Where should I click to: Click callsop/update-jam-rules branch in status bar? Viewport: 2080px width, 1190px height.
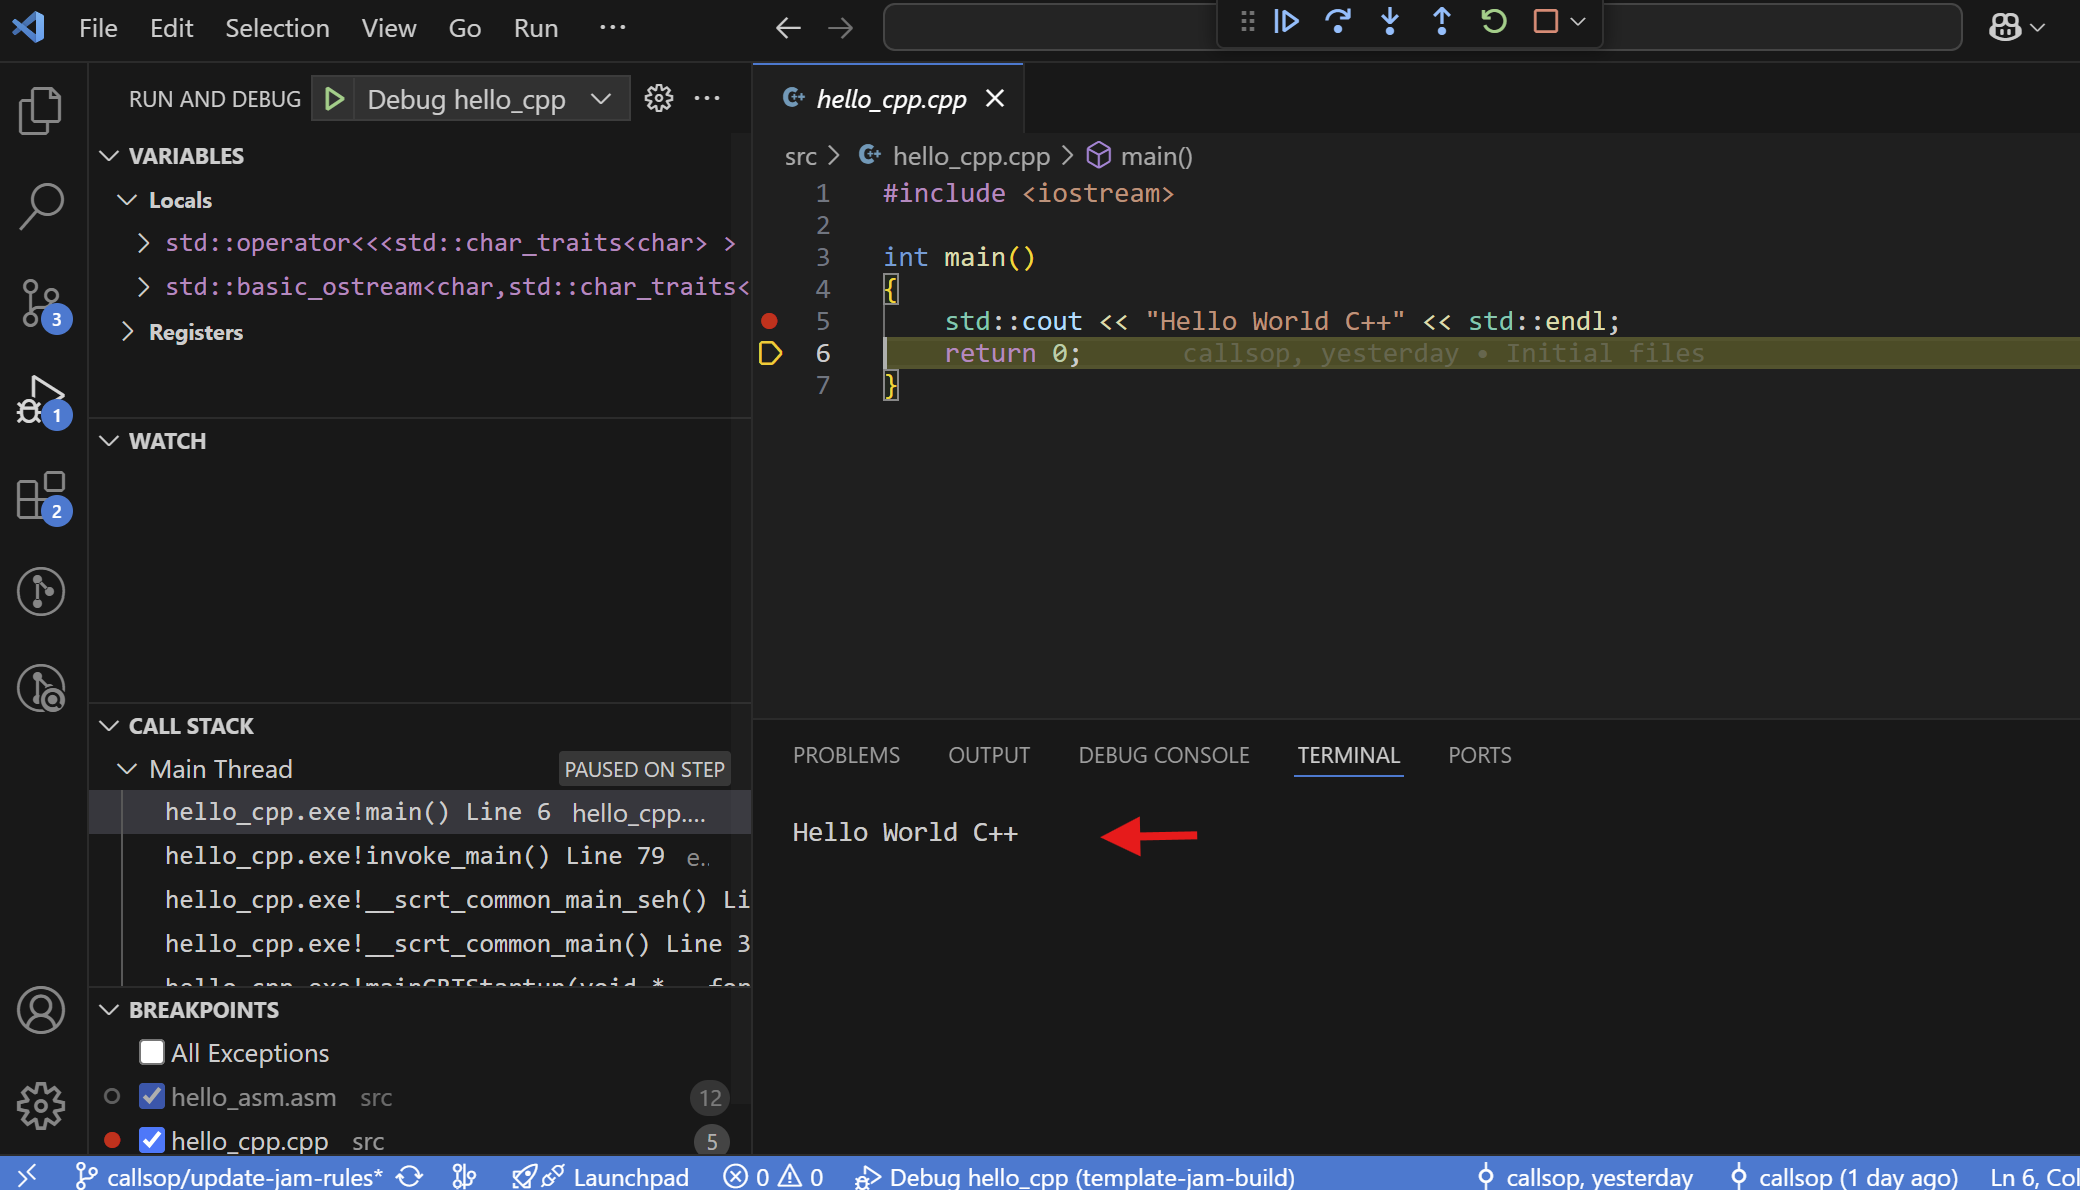coord(229,1177)
